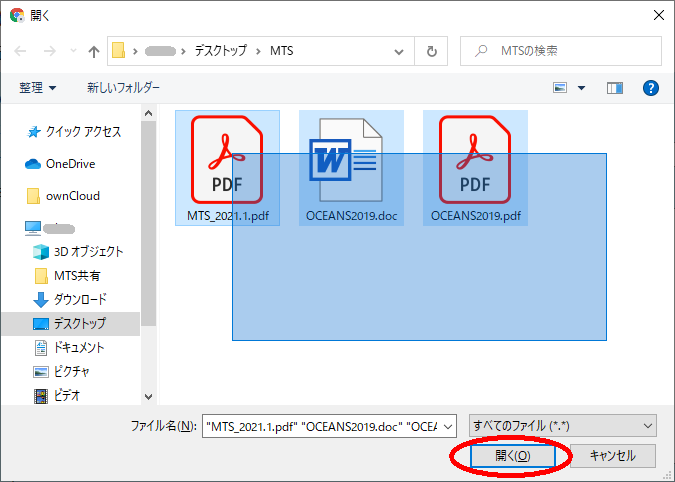Screen dimensions: 675x482
Task: Open the 整理 menu
Action: (x=38, y=88)
